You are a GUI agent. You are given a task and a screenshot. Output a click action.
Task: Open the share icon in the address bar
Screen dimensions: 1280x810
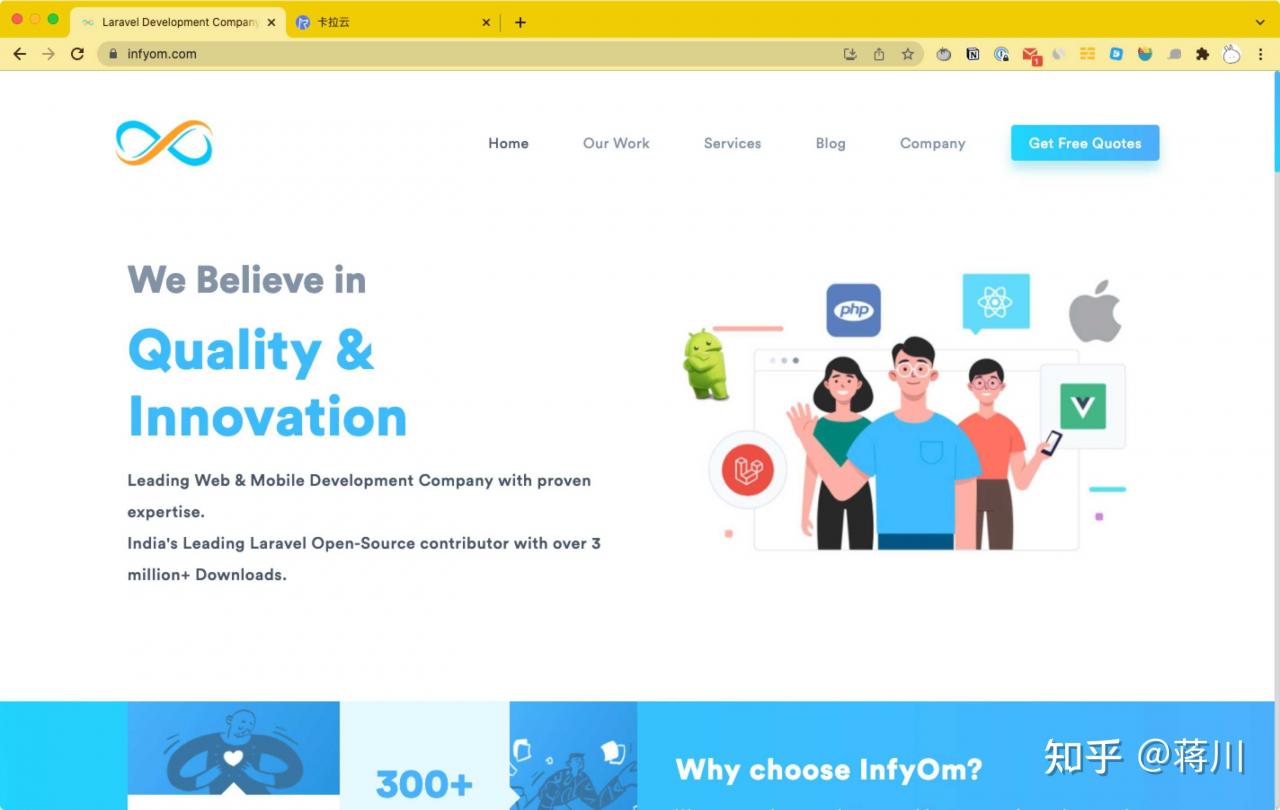tap(879, 54)
